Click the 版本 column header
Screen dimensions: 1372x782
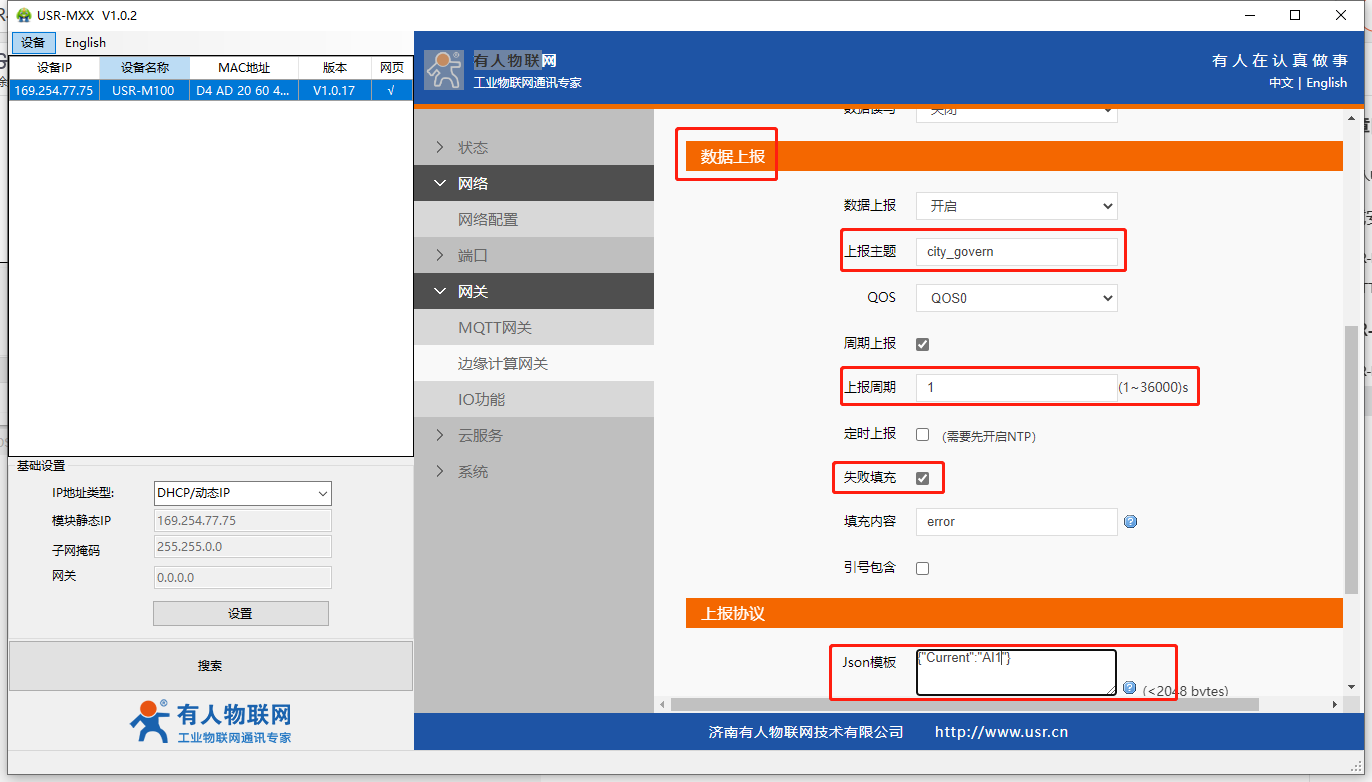(x=335, y=68)
